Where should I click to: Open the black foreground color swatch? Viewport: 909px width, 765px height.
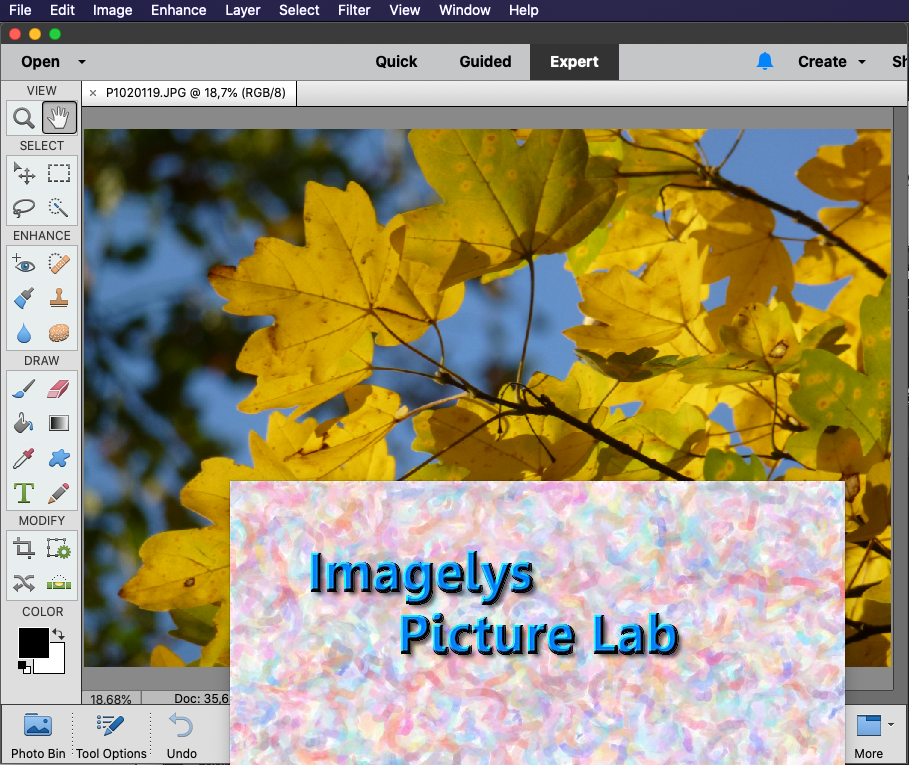33,643
